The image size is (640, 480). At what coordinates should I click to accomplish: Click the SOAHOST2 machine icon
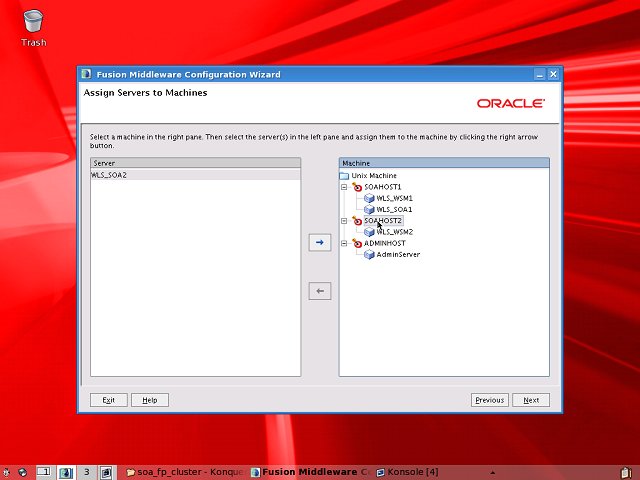click(357, 221)
